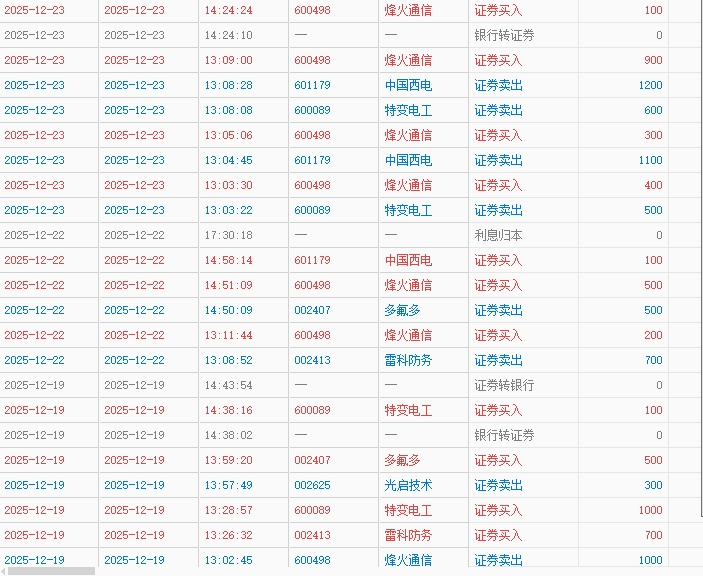This screenshot has height=576, width=703.
Task: Click 中国西电 in the 13:08:28 row
Action: pyautogui.click(x=408, y=85)
